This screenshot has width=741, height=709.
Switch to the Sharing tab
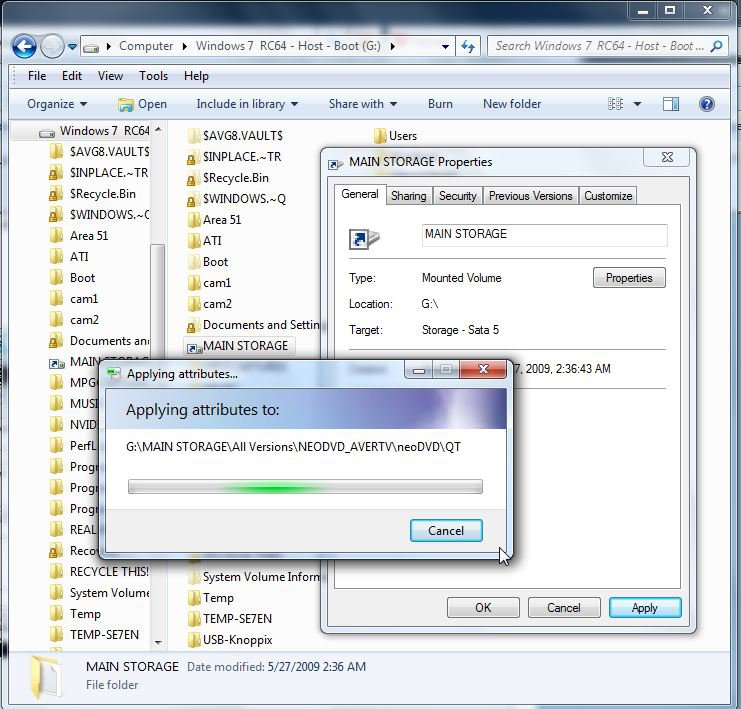pos(408,196)
